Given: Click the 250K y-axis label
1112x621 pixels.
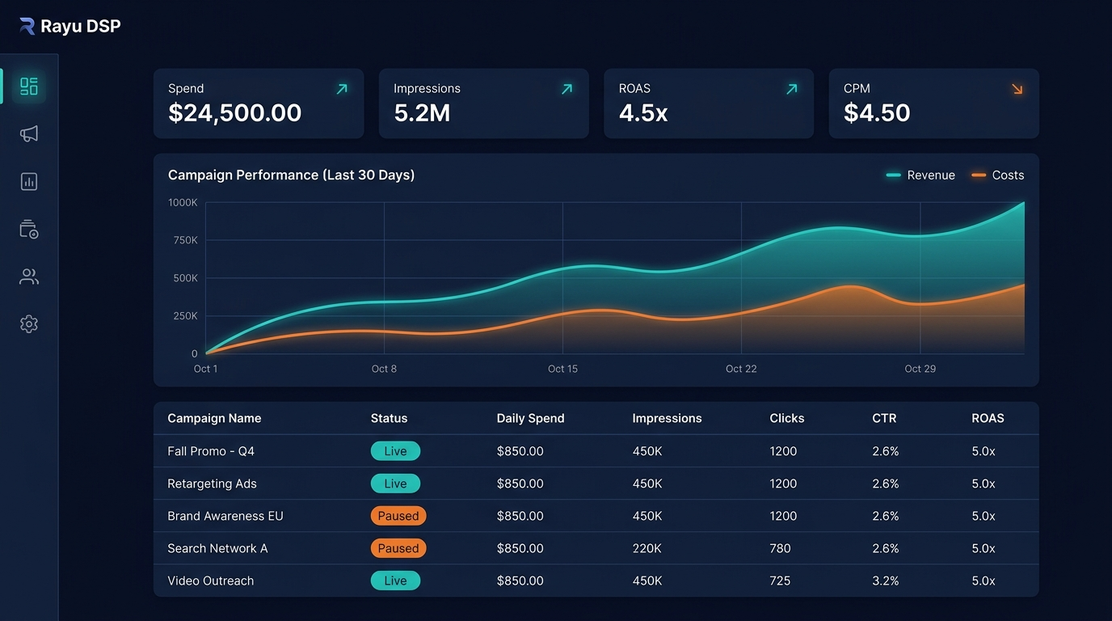Looking at the screenshot, I should coord(186,315).
